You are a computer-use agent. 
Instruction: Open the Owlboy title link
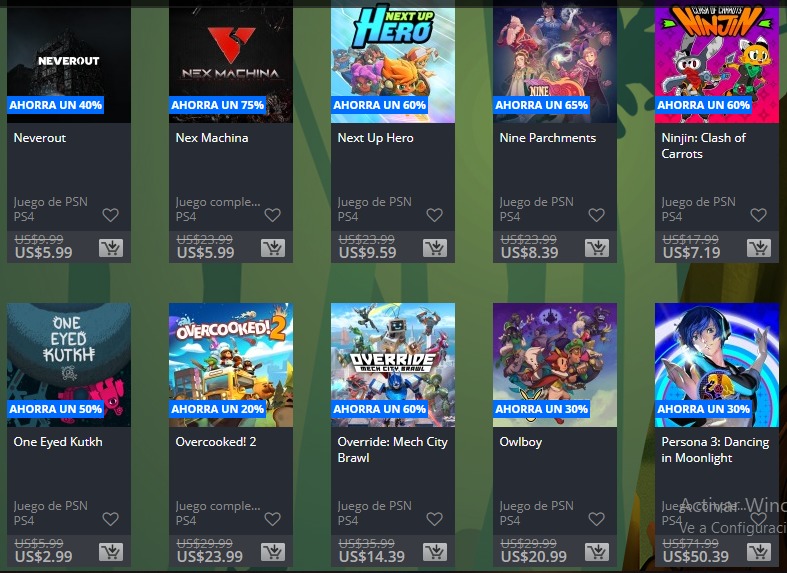click(520, 442)
